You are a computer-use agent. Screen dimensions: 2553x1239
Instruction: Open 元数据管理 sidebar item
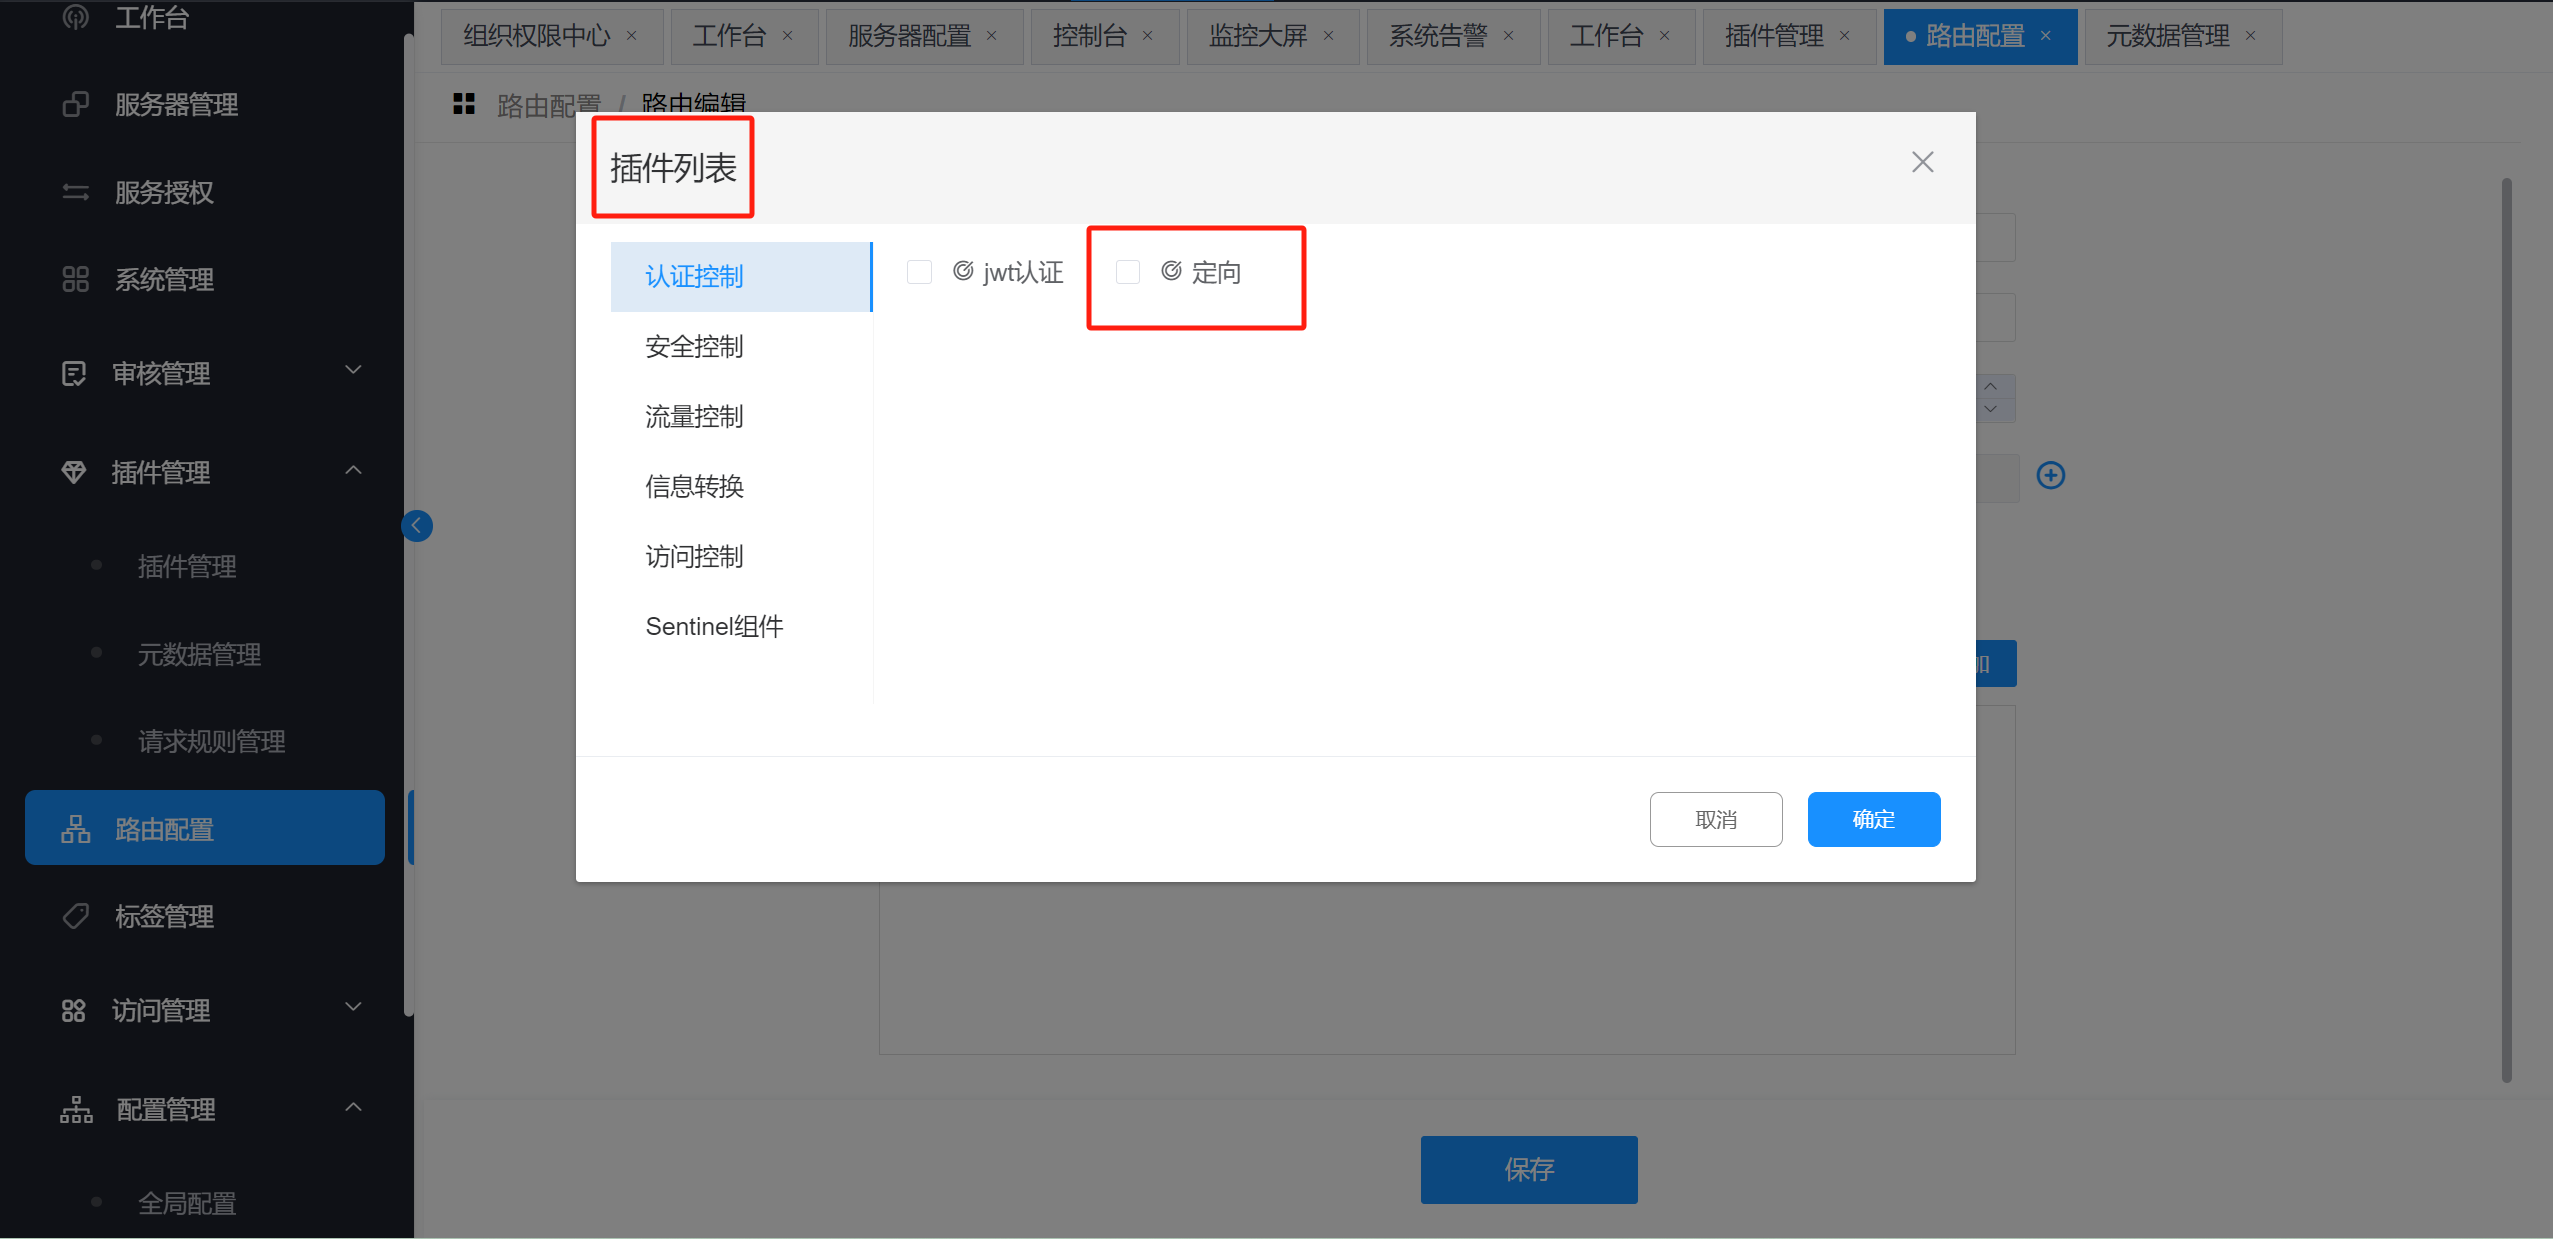pos(200,655)
